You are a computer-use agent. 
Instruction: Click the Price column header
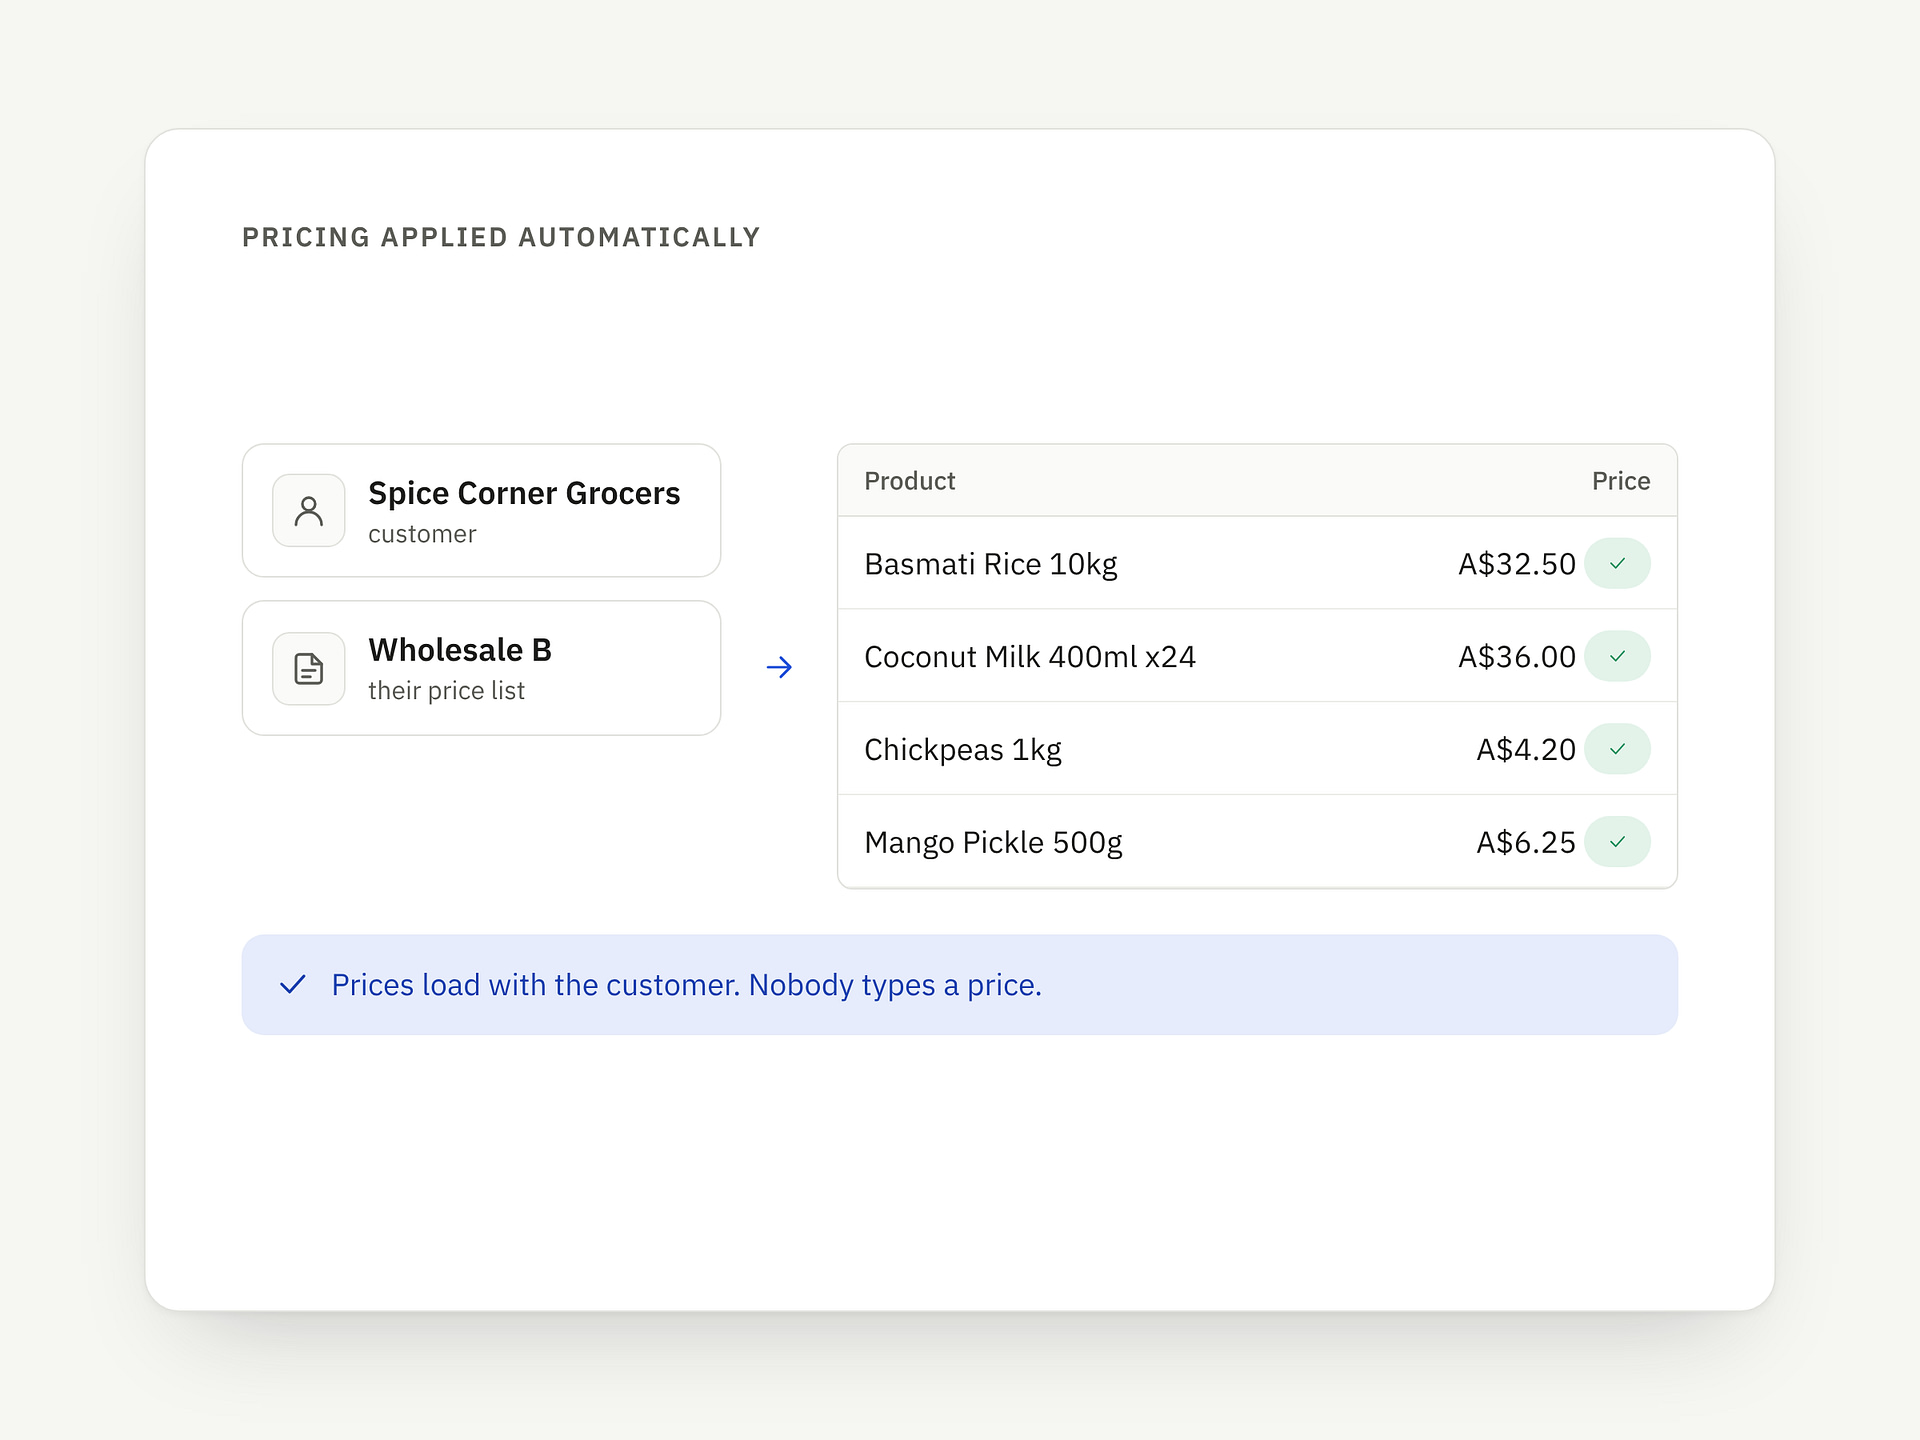tap(1621, 481)
